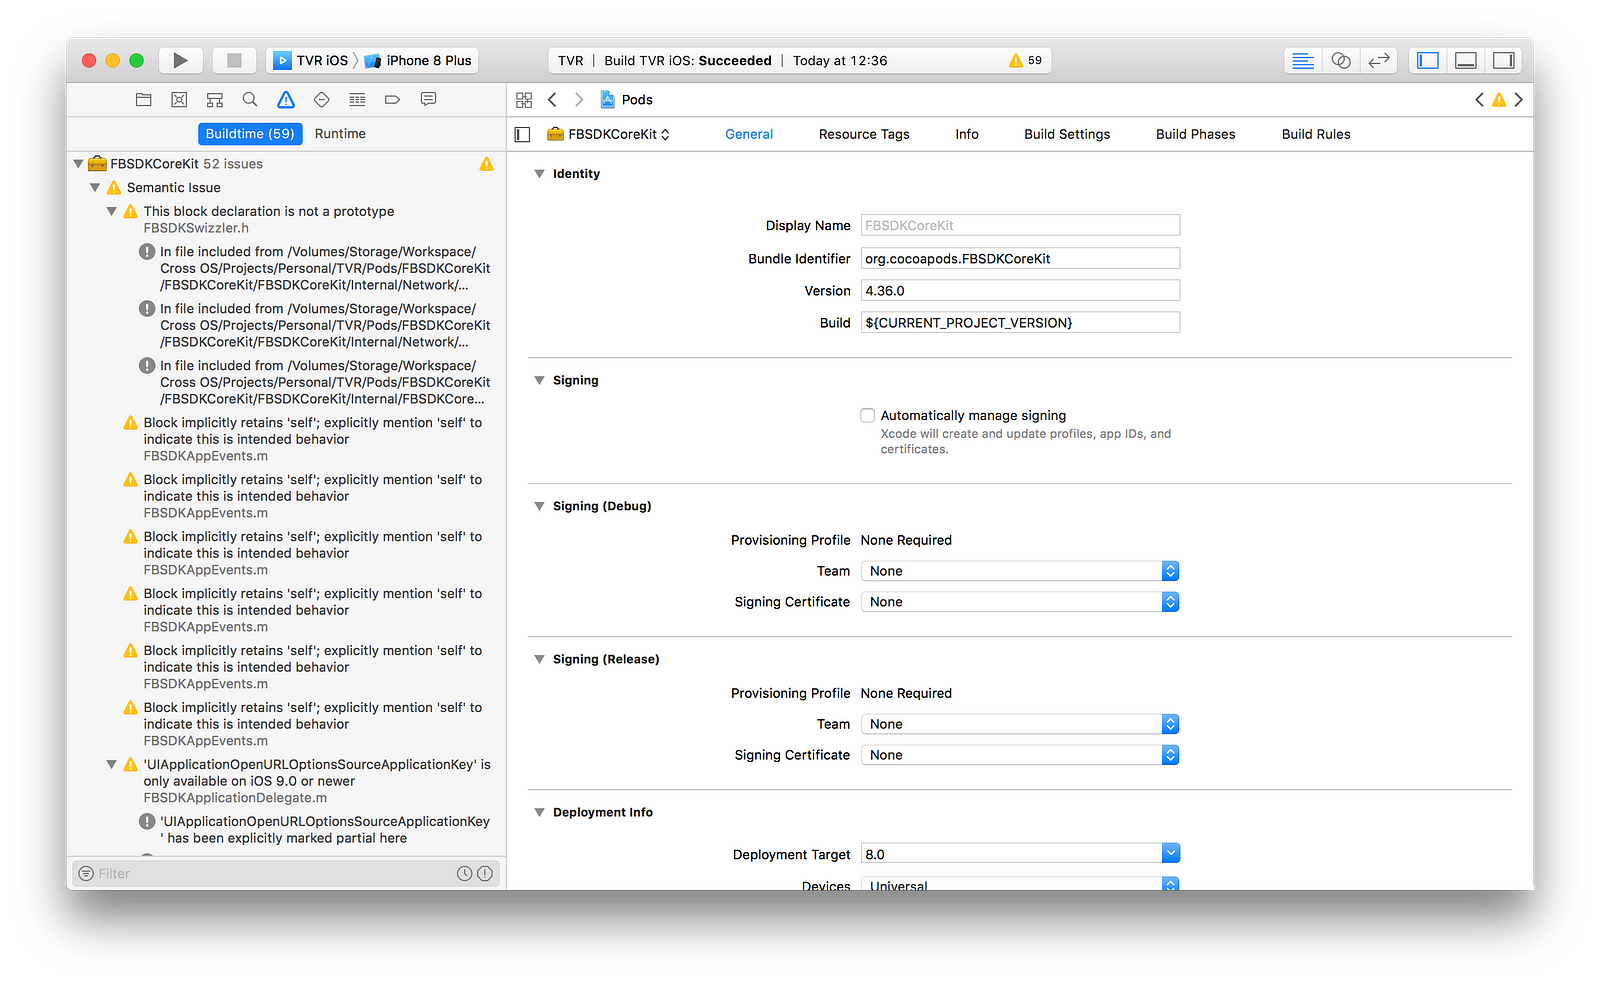This screenshot has width=1600, height=985.
Task: Open the Release Team dropdown
Action: (1020, 724)
